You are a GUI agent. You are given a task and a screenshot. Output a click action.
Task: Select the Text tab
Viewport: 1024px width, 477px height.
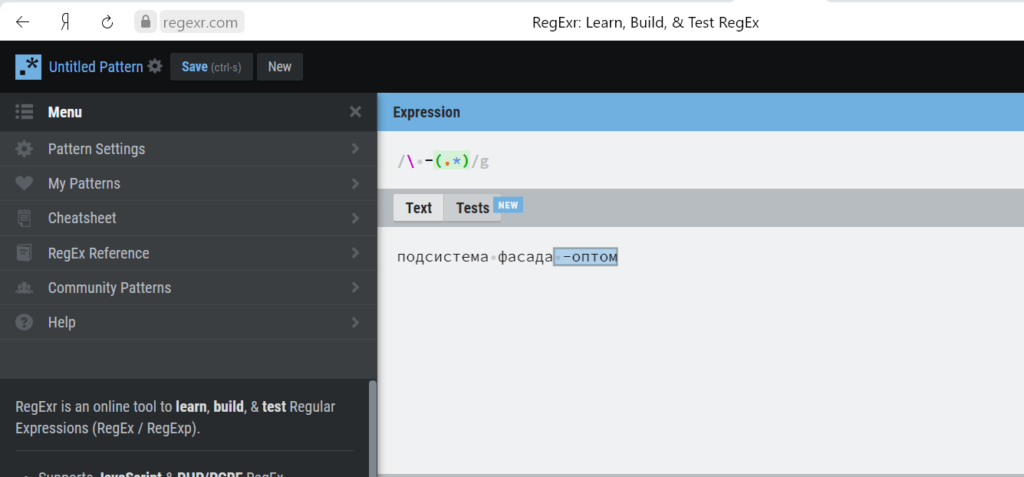(x=418, y=208)
